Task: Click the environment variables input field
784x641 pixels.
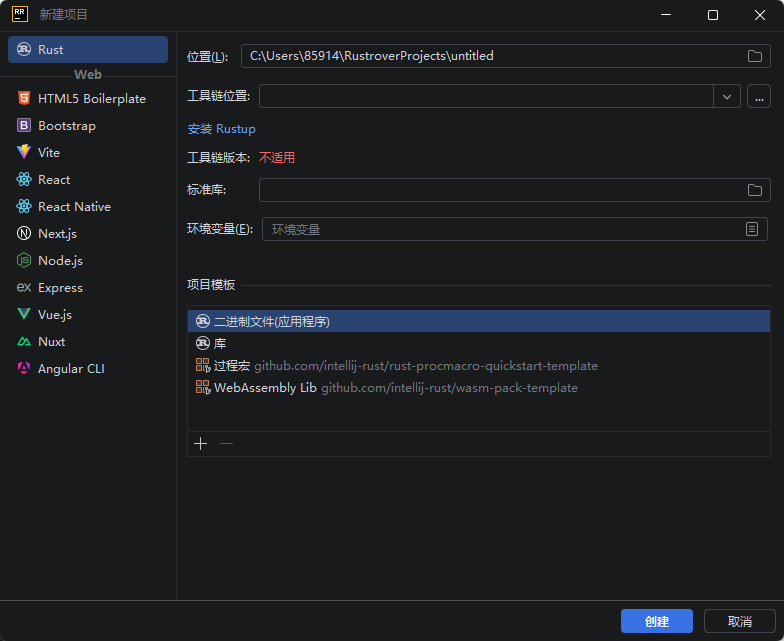Action: click(x=514, y=229)
